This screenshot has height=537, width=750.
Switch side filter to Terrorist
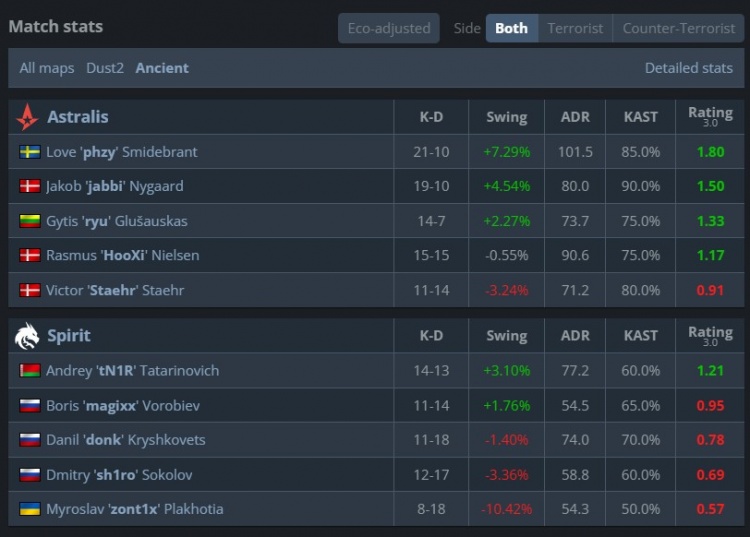pos(575,28)
